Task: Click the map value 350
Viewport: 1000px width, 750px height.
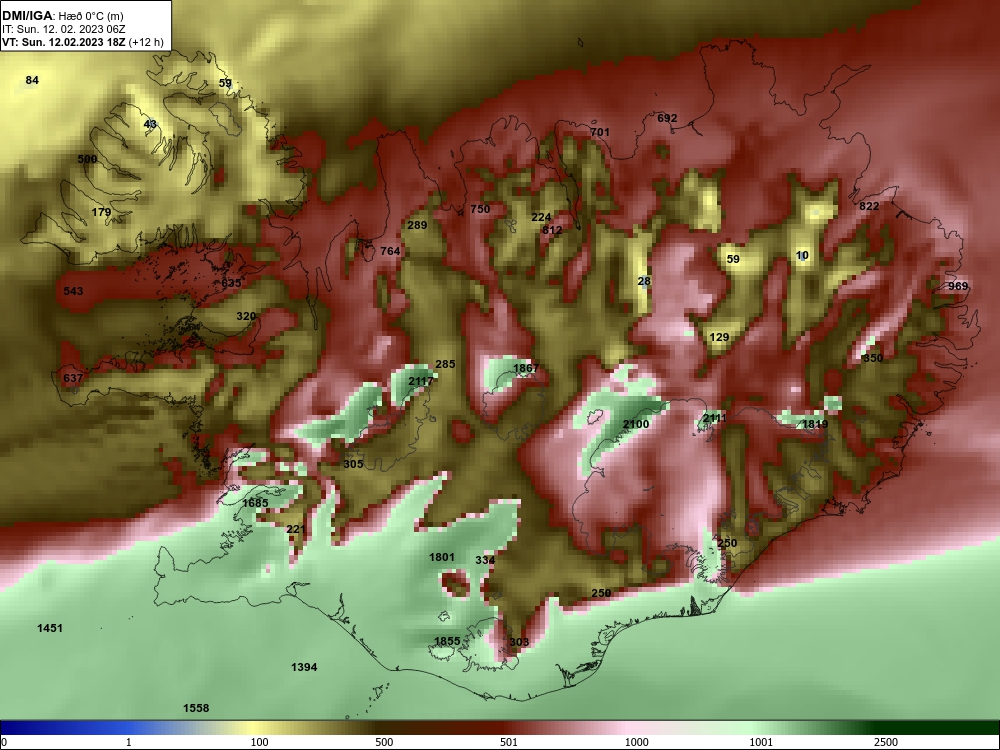Action: [873, 358]
